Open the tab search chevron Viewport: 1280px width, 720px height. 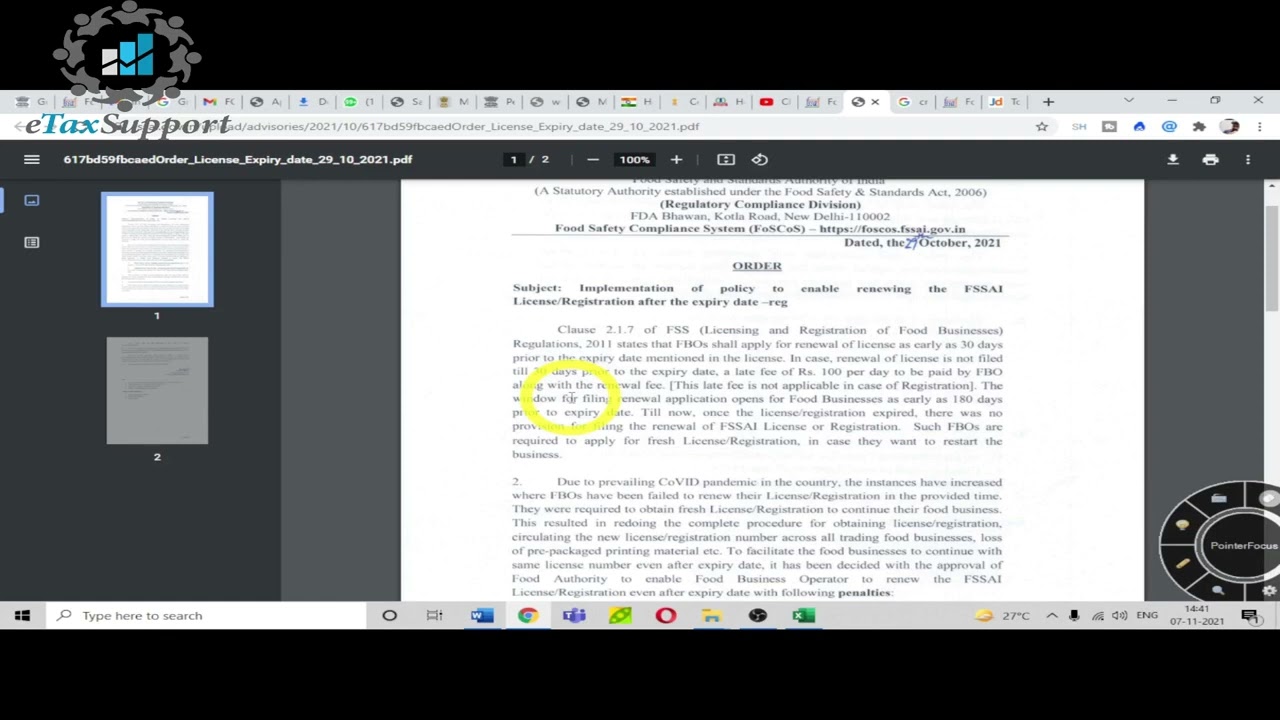1129,101
